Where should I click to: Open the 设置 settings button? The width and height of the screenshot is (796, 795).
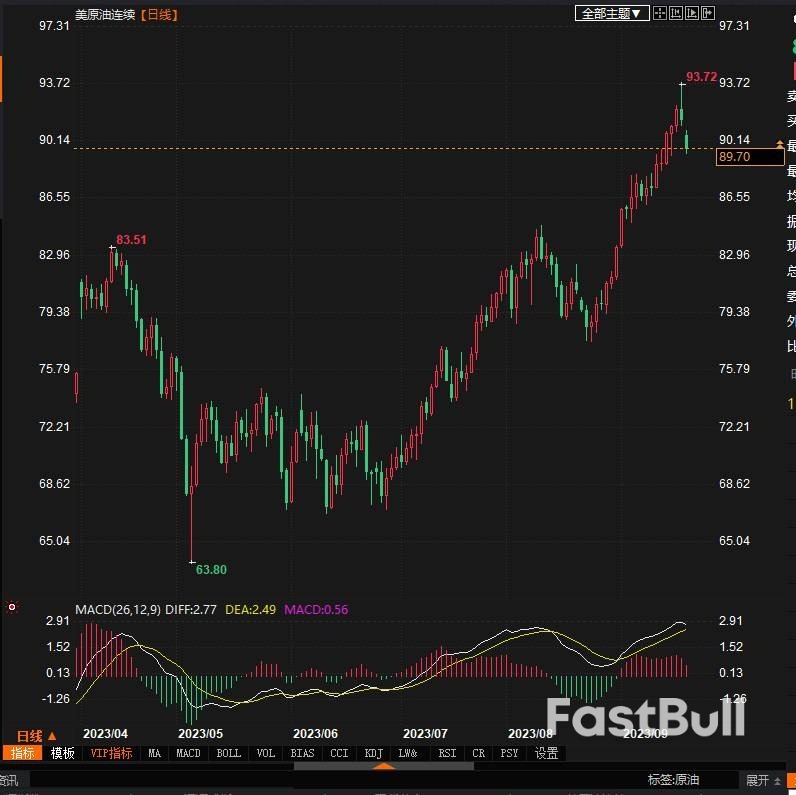[x=546, y=753]
